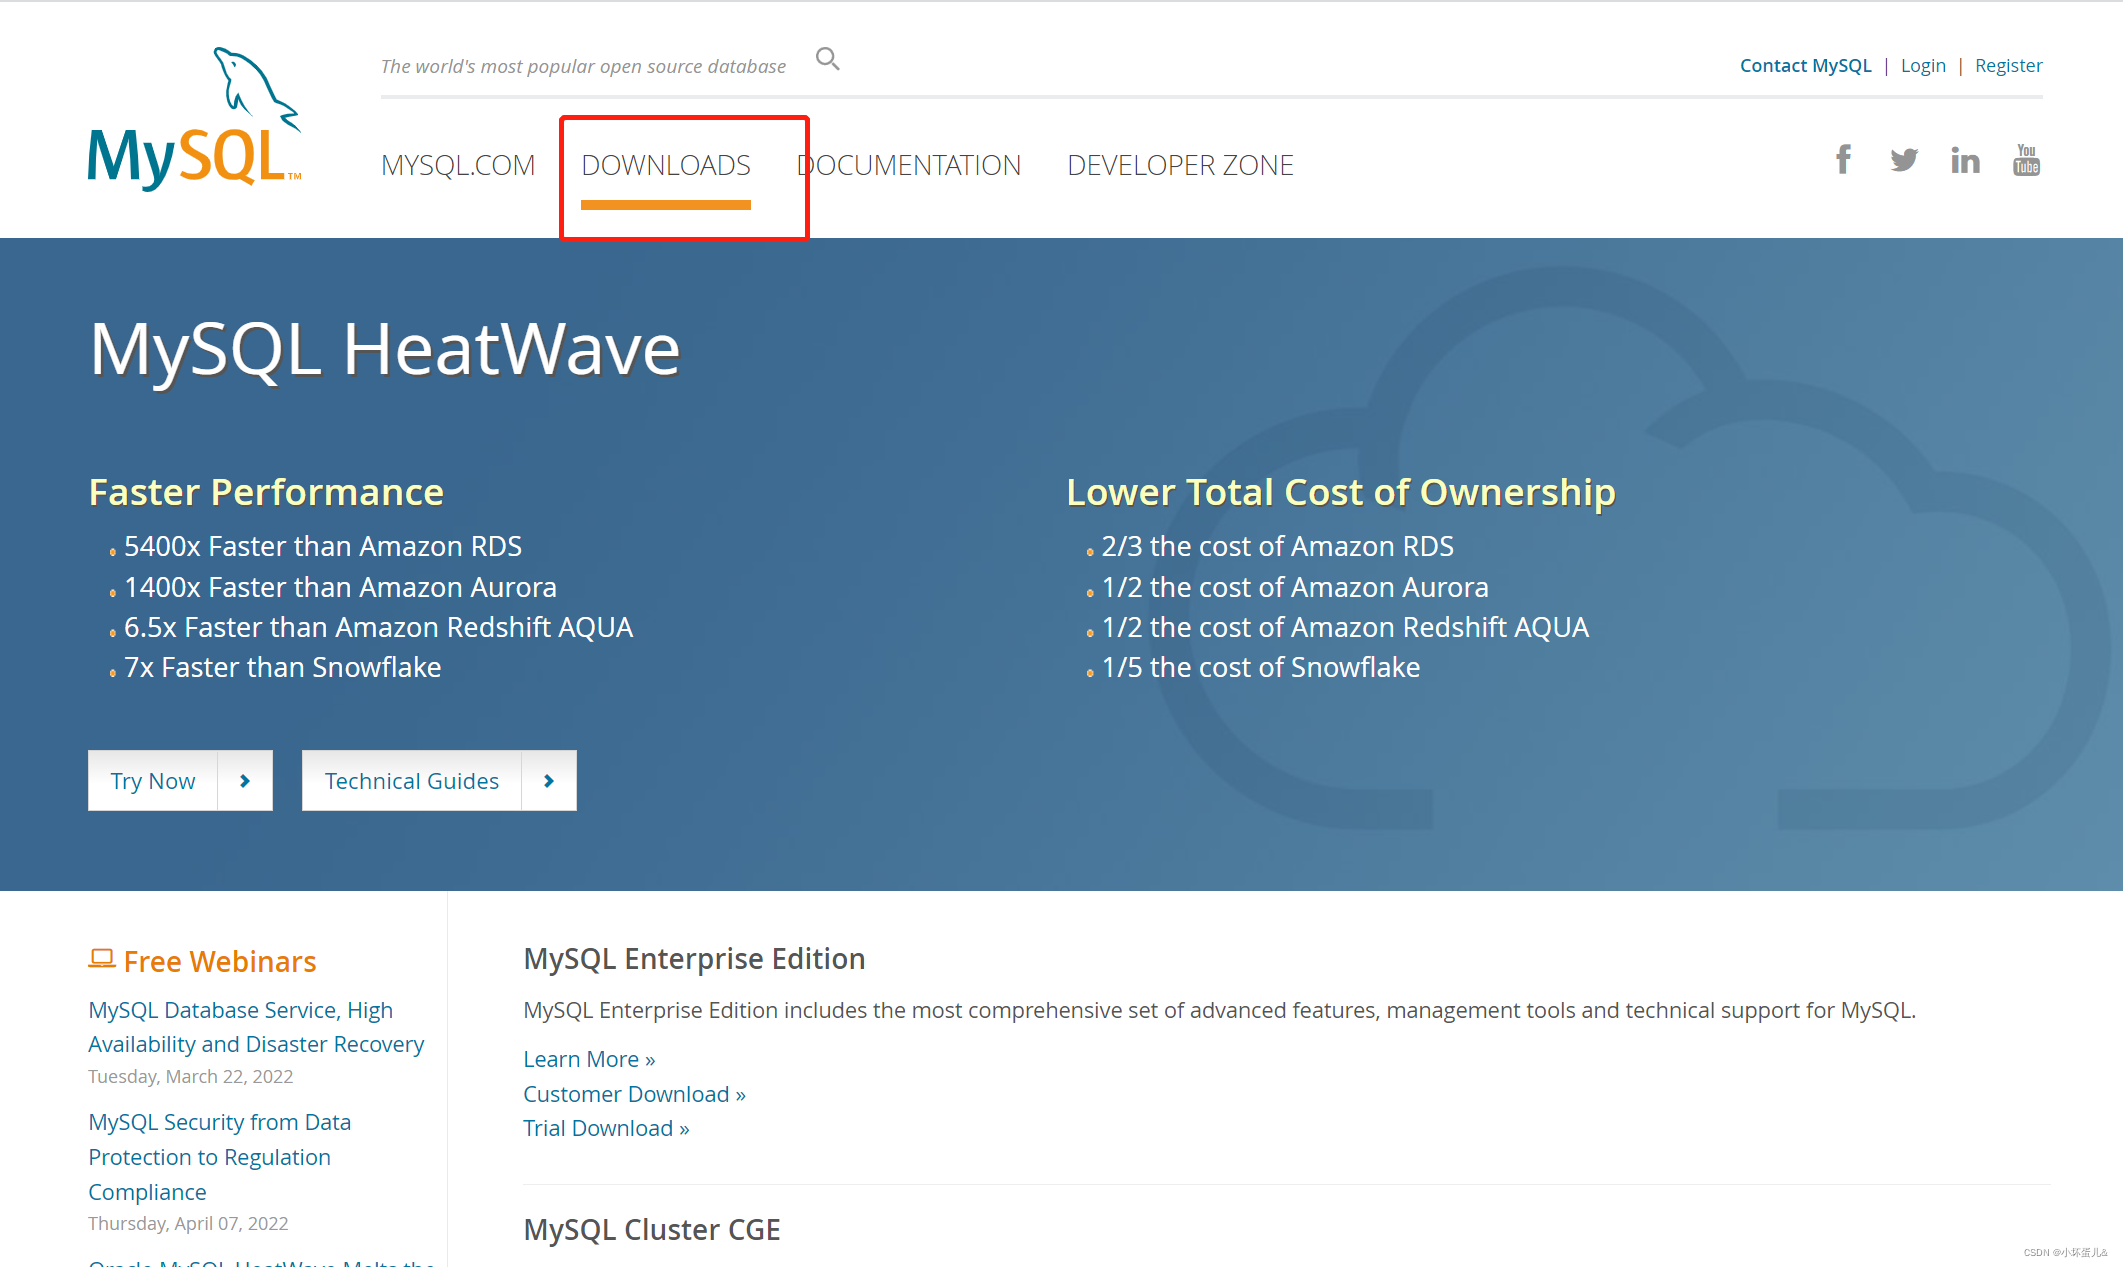This screenshot has width=2123, height=1267.
Task: Go to the MYSQL.COM tab
Action: [458, 165]
